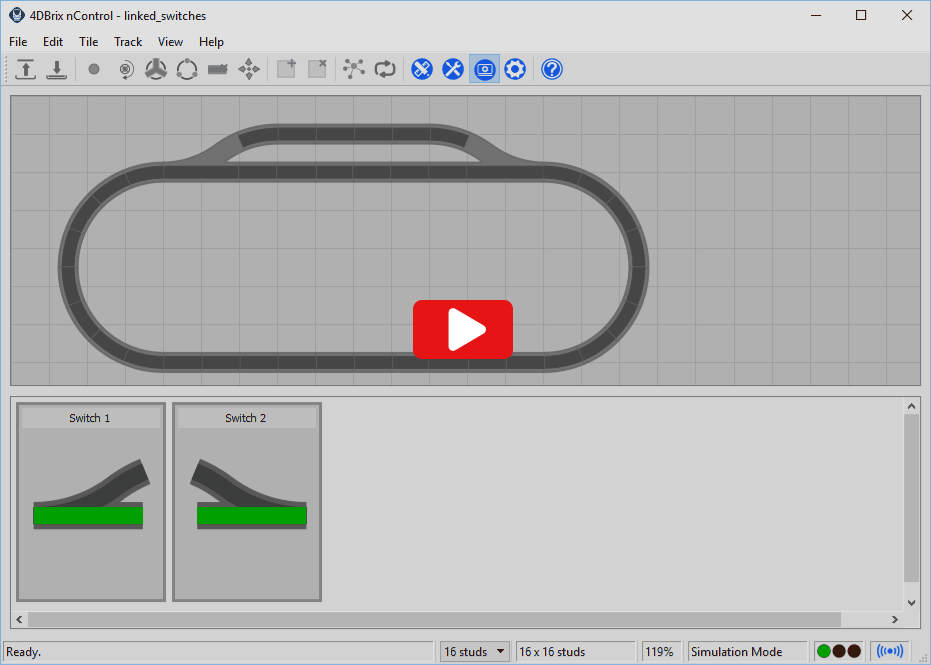Click the blue ruler and pencil icon
931x665 pixels.
pyautogui.click(x=422, y=69)
